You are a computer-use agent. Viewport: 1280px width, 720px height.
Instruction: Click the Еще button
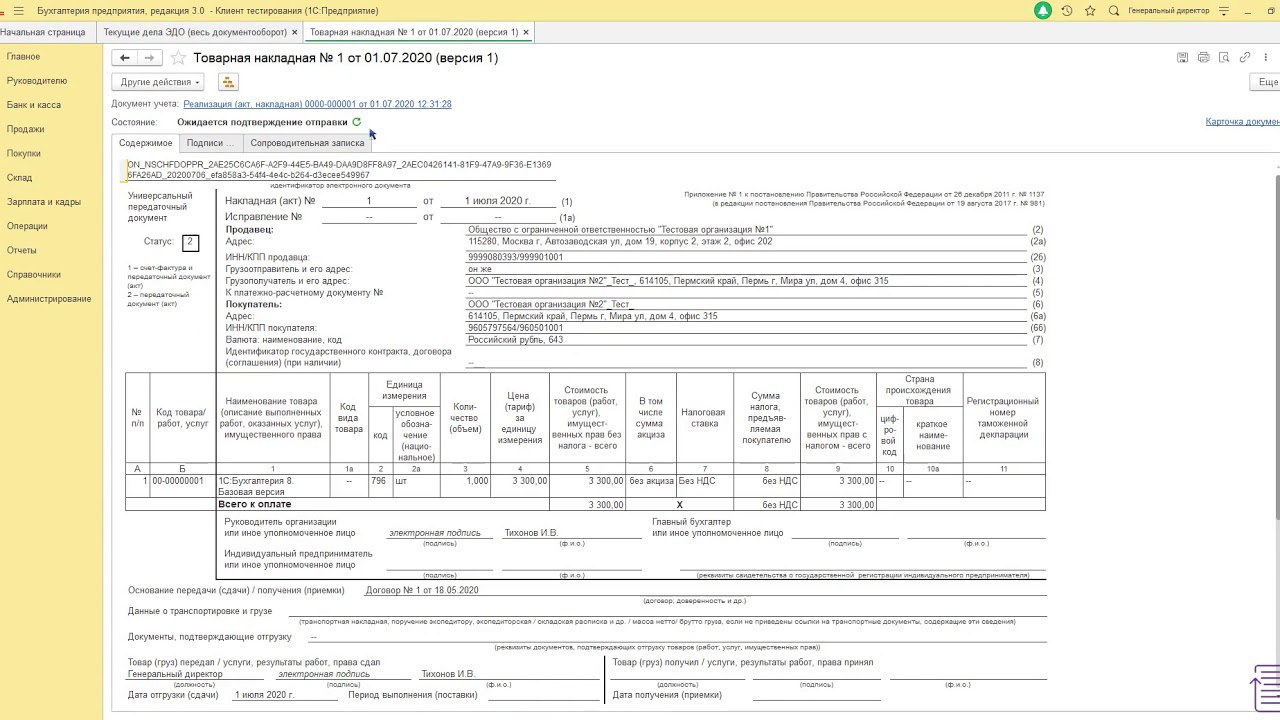(x=1265, y=82)
